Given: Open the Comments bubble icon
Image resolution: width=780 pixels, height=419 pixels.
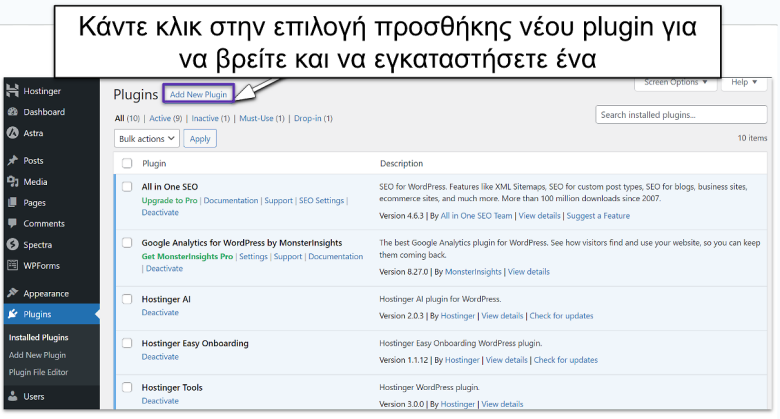Looking at the screenshot, I should click(12, 223).
